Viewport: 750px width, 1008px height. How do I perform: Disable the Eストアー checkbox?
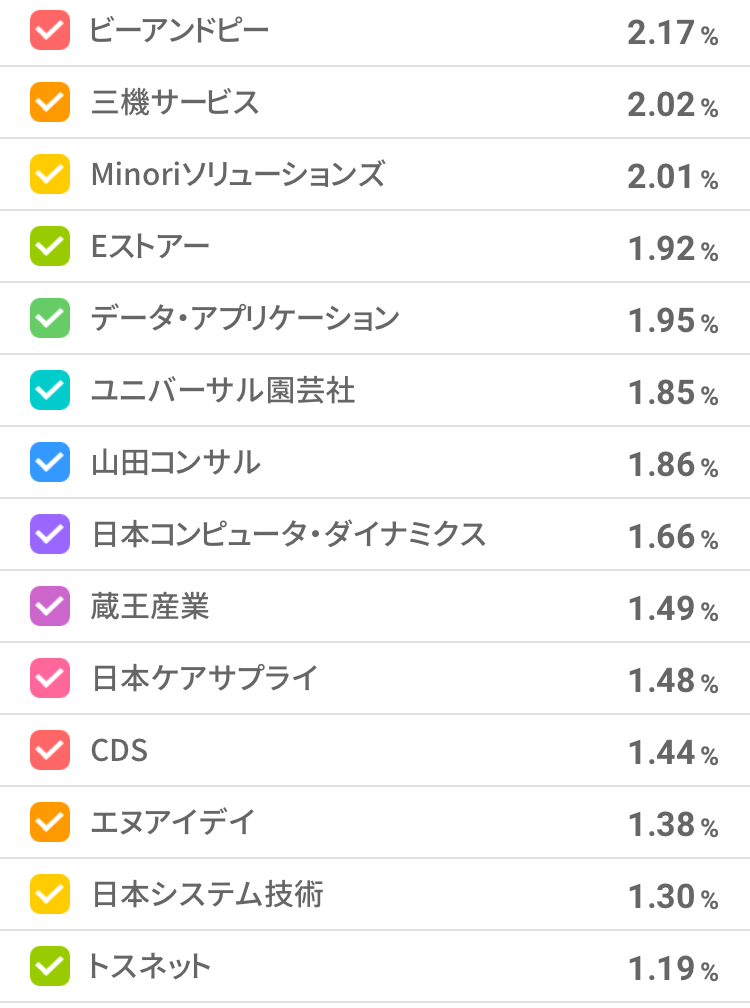[x=50, y=246]
